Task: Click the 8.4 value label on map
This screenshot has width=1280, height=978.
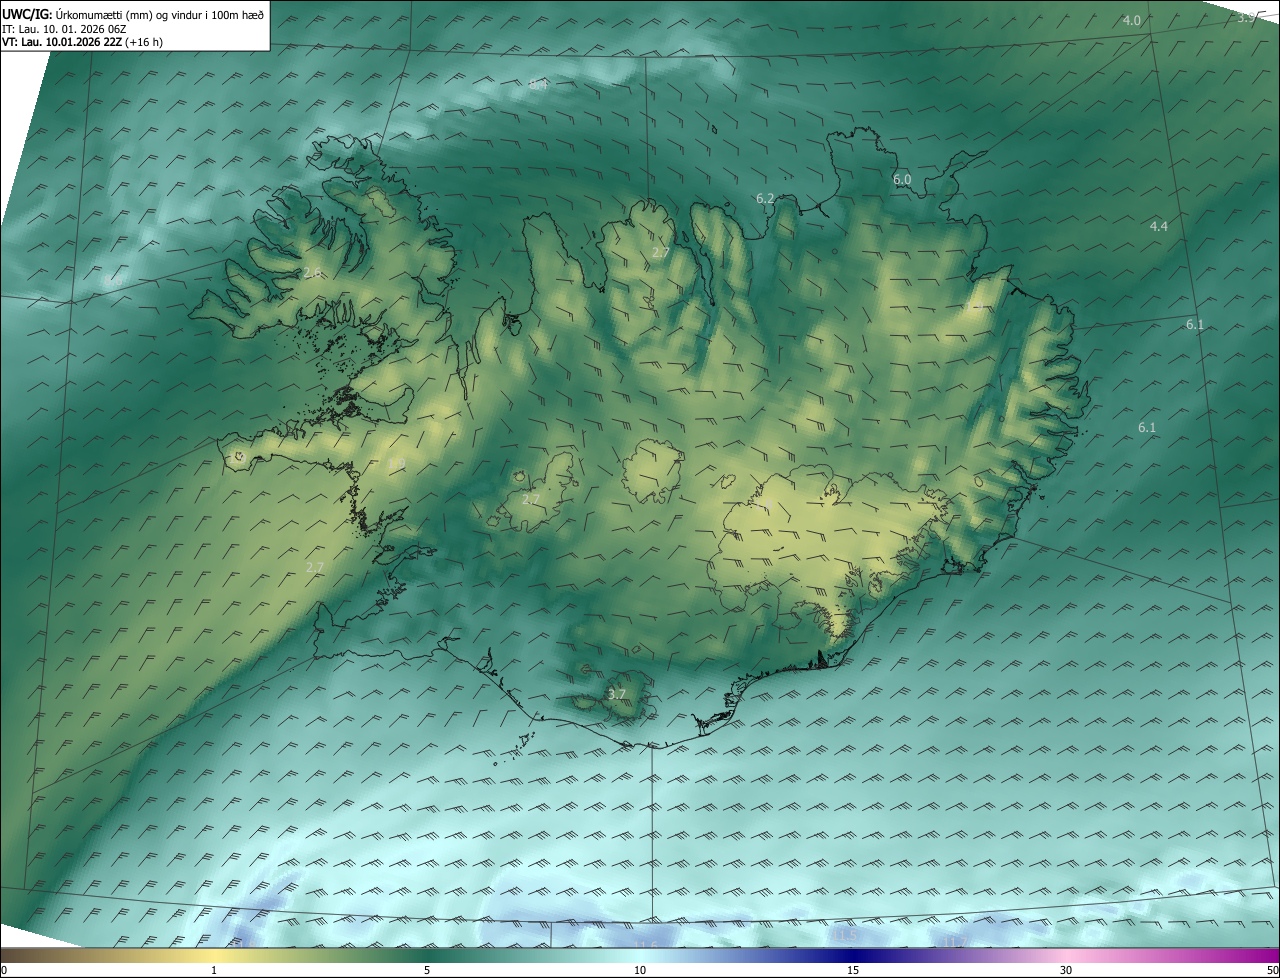Action: point(539,85)
